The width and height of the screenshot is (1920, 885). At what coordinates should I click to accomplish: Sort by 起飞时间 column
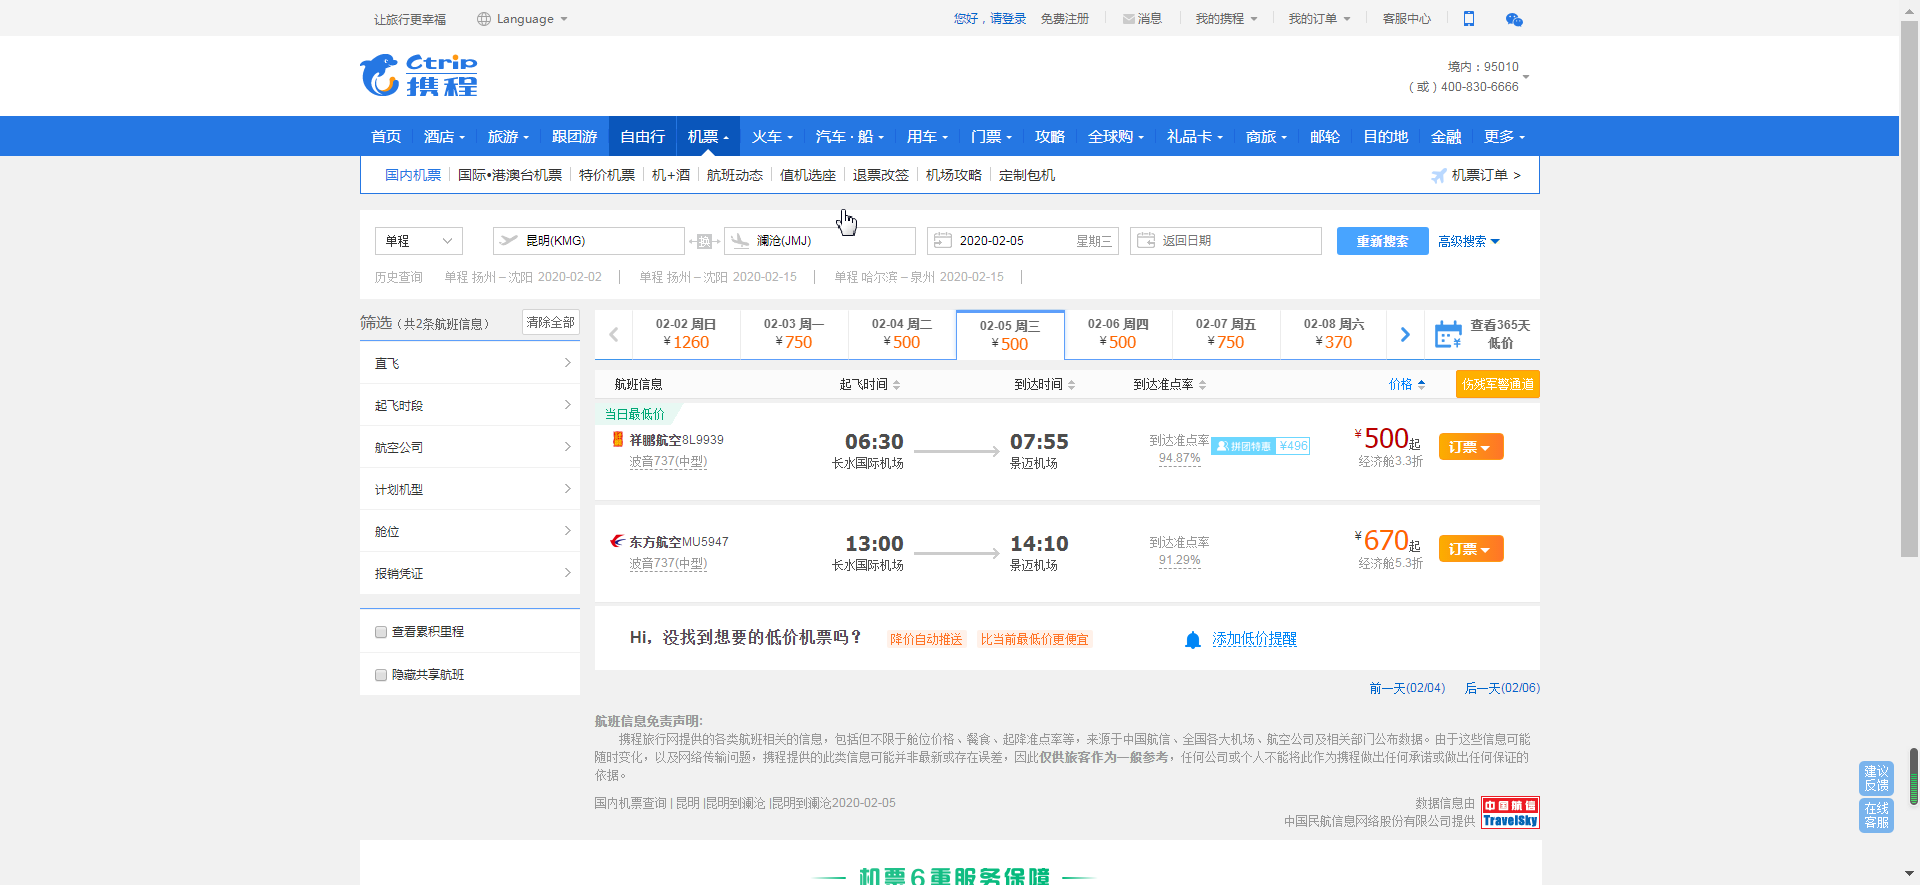point(870,384)
